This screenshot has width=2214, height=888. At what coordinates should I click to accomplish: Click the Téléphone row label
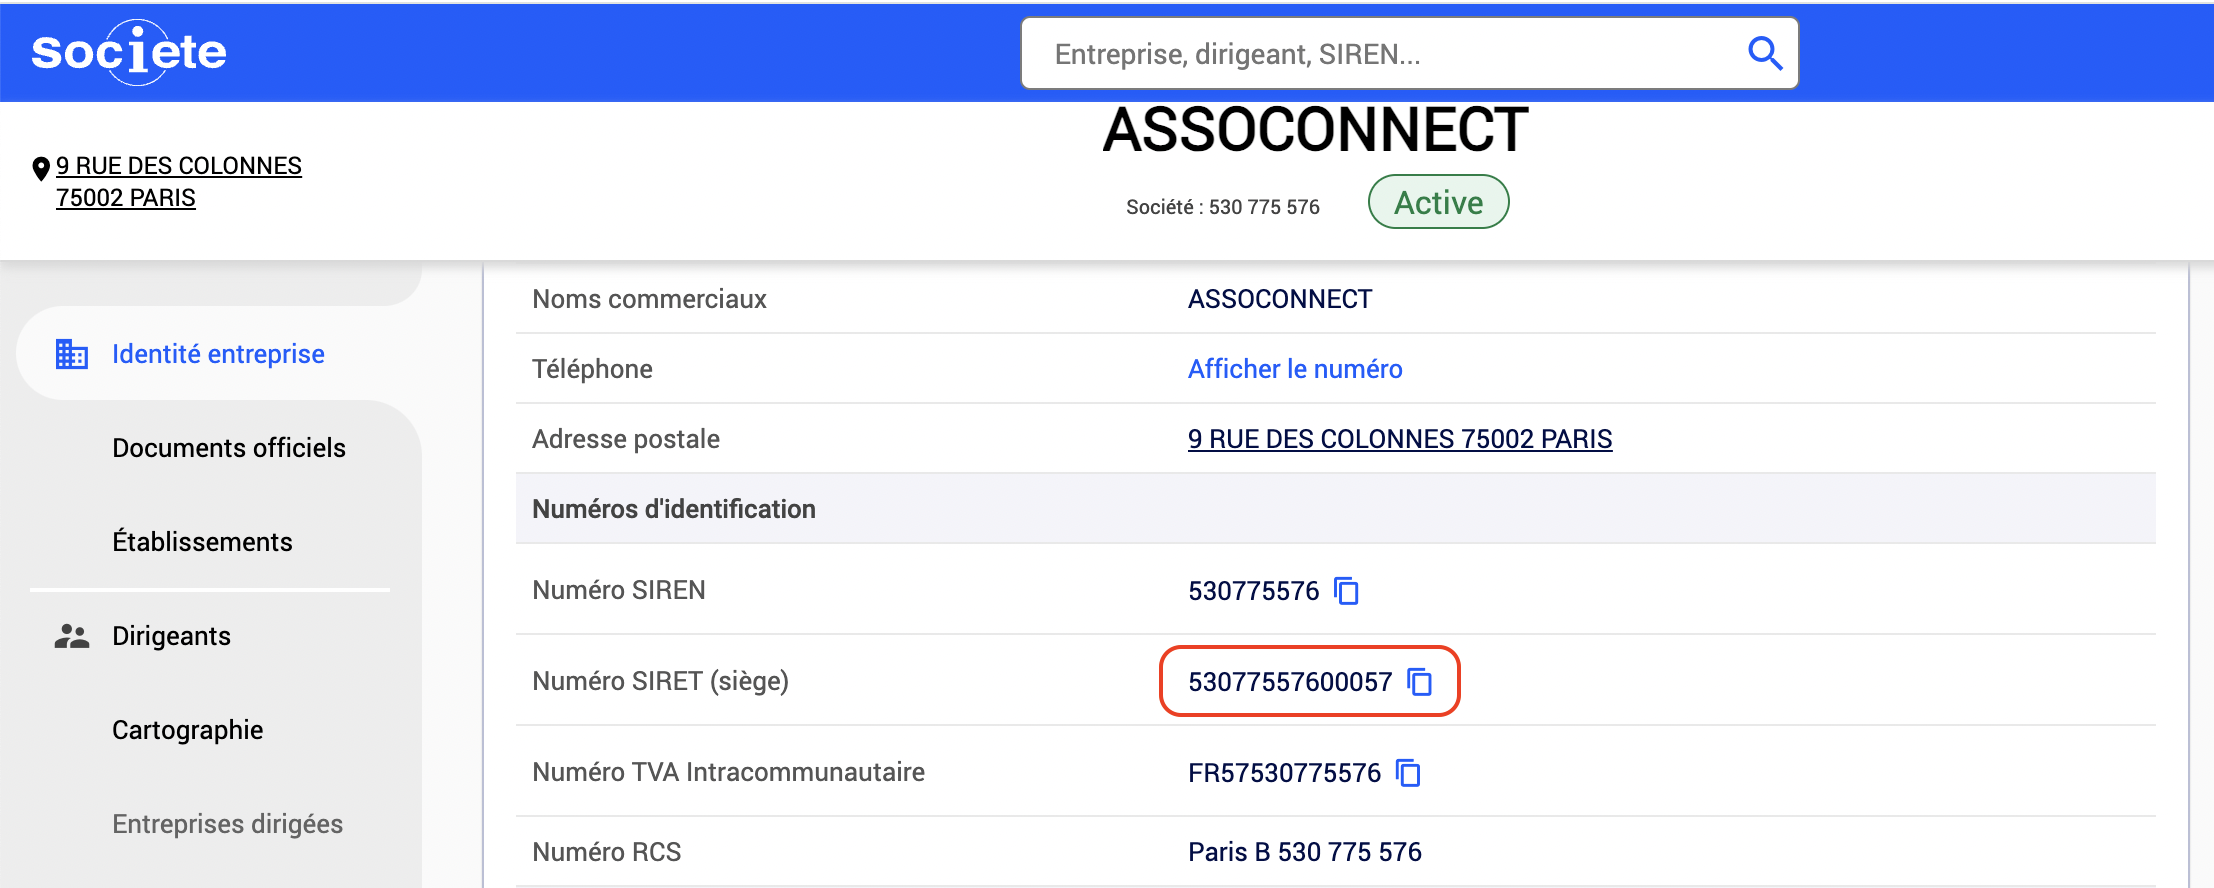(x=592, y=369)
